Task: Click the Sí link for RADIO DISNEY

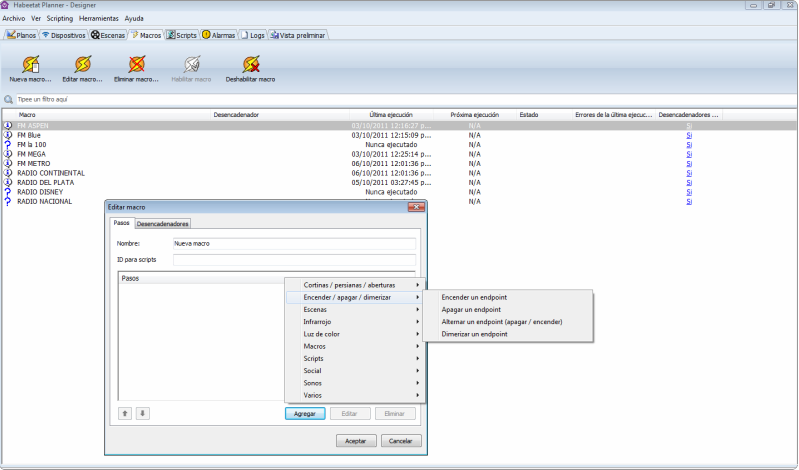Action: pyautogui.click(x=689, y=192)
